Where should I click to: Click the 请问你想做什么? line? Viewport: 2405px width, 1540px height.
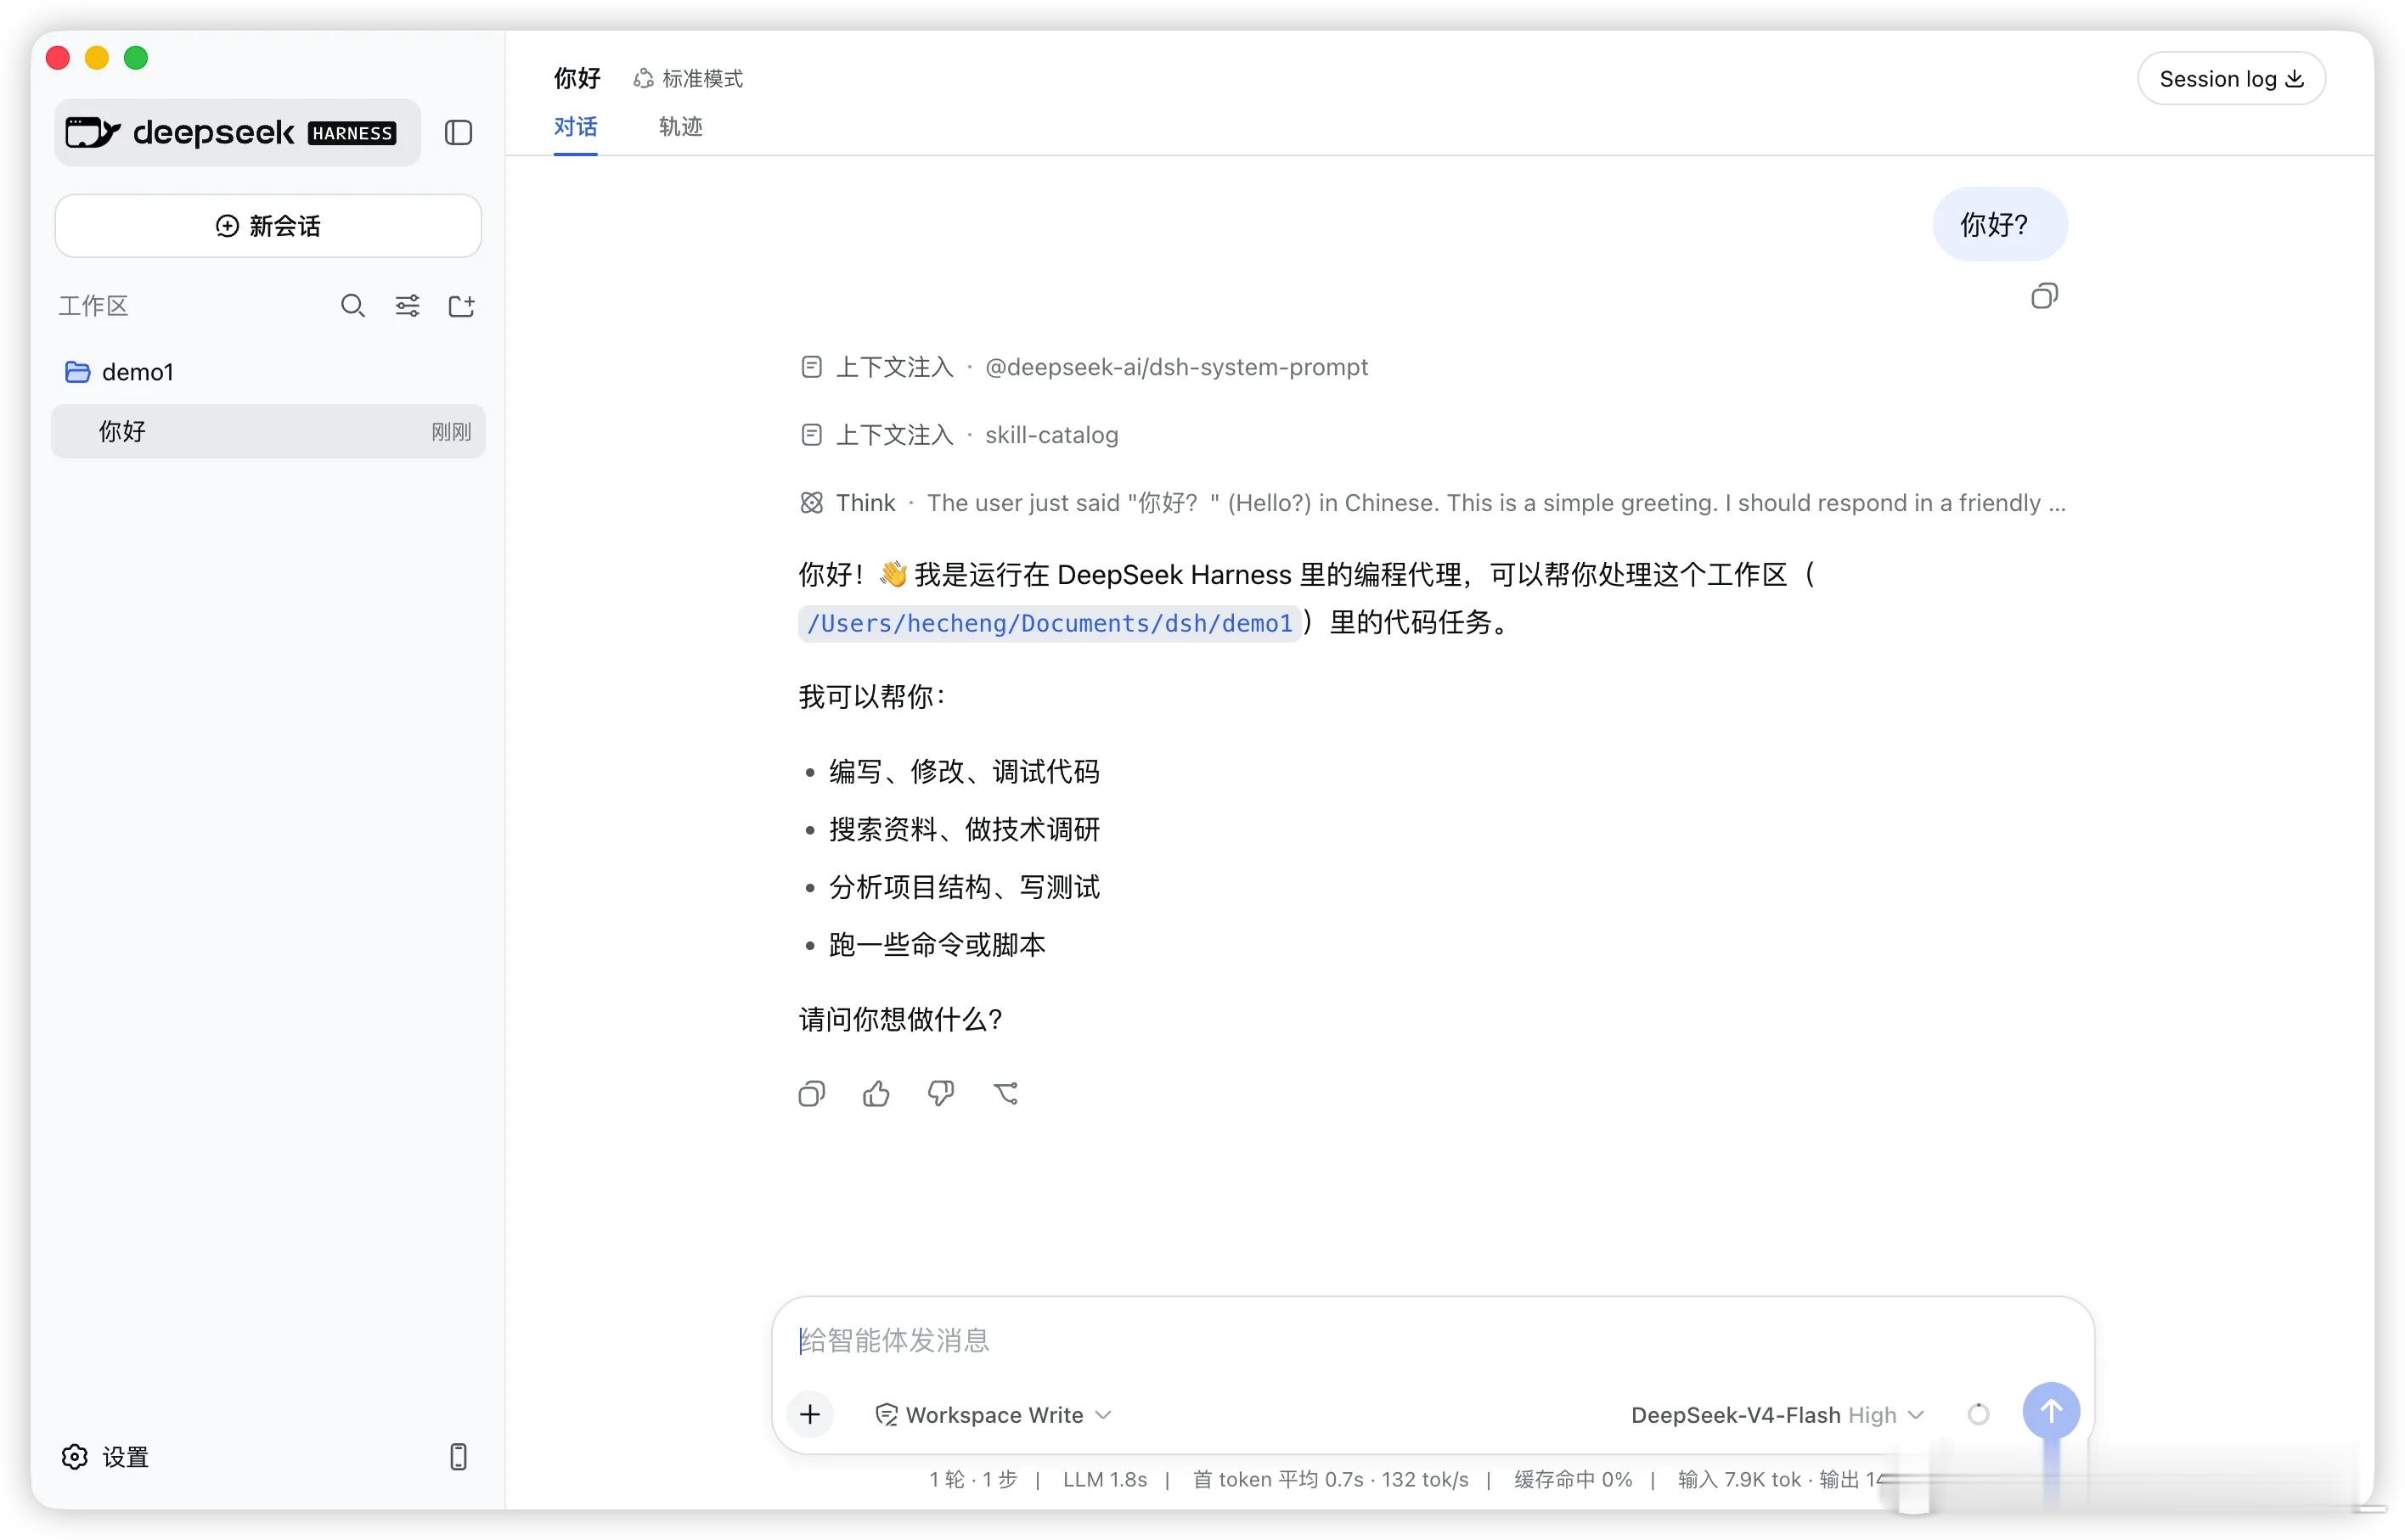point(900,1020)
